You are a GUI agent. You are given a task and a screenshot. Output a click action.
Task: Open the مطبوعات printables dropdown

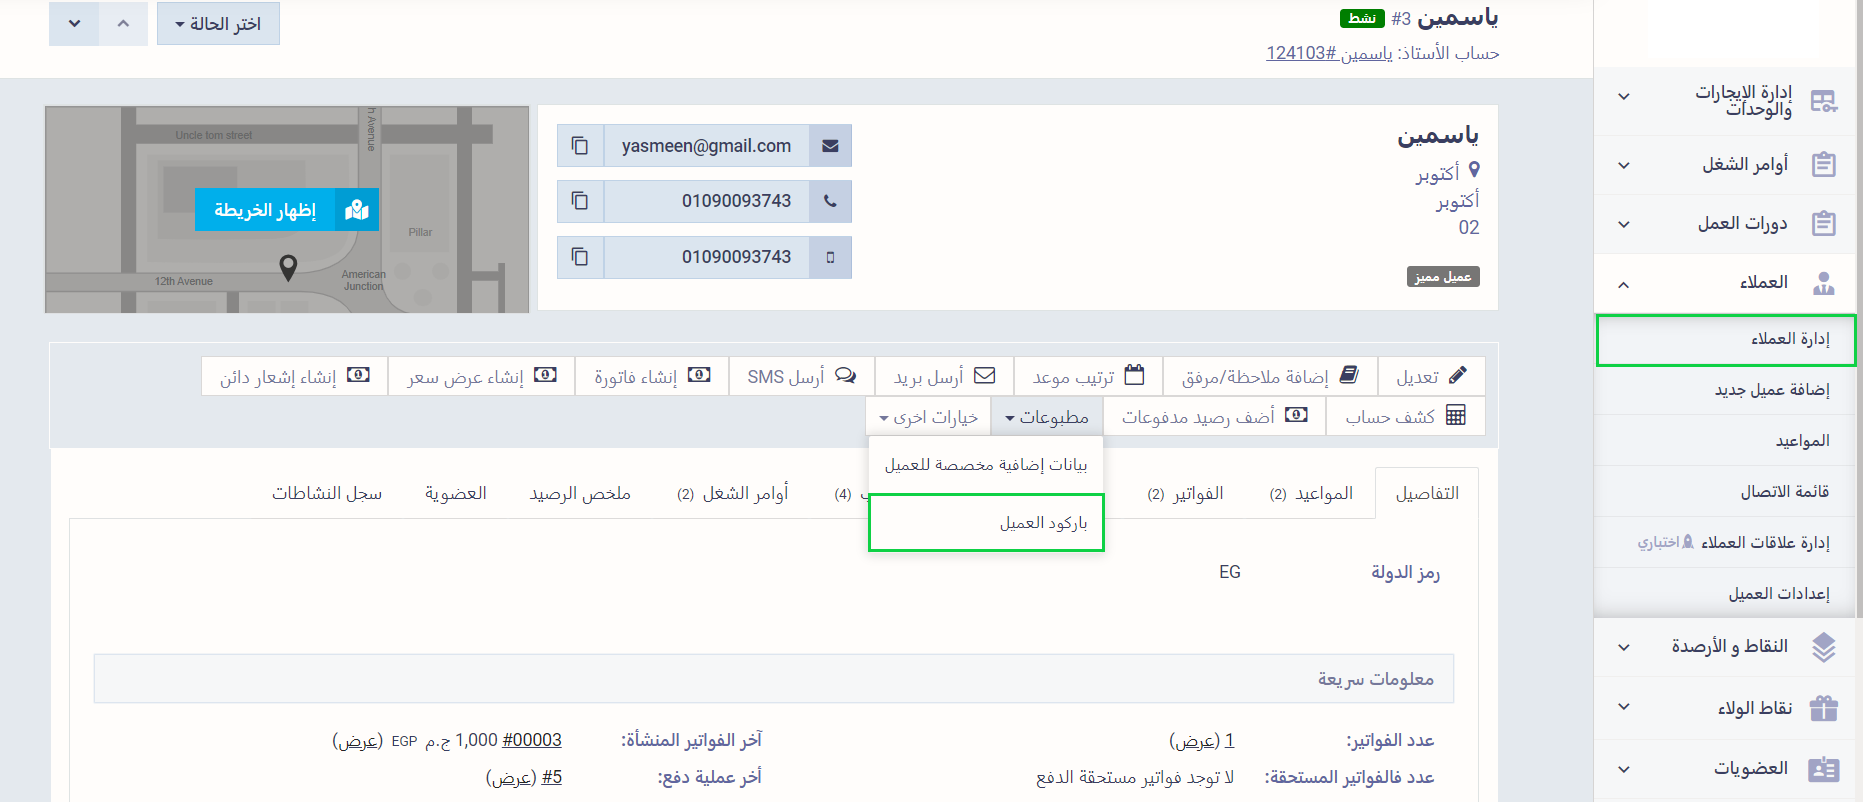pyautogui.click(x=1046, y=417)
